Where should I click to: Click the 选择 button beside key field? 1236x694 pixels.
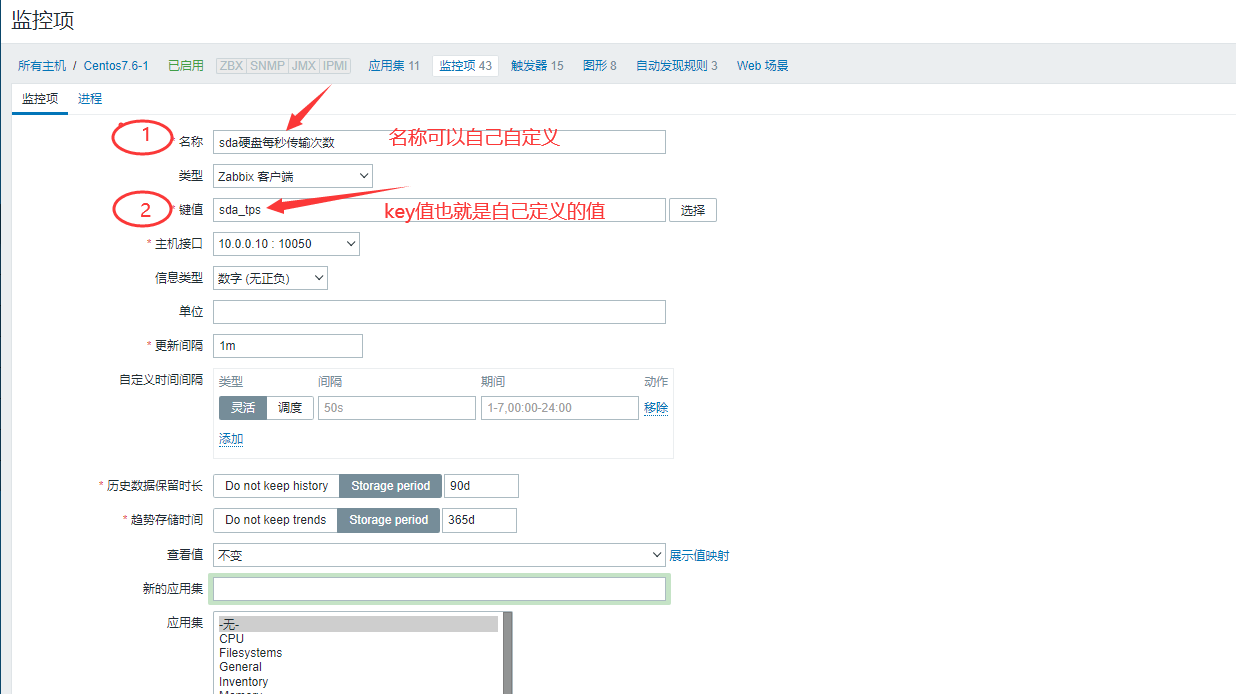click(693, 210)
